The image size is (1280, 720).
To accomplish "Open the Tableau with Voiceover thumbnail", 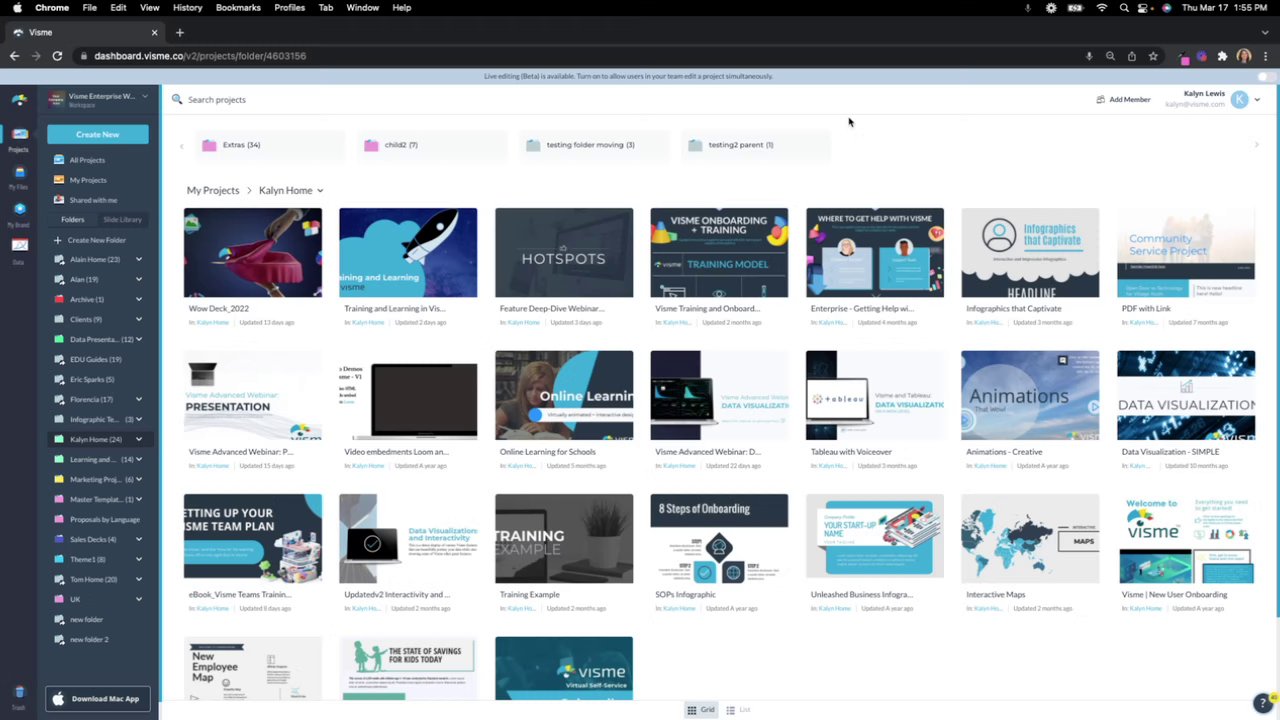I will [875, 396].
